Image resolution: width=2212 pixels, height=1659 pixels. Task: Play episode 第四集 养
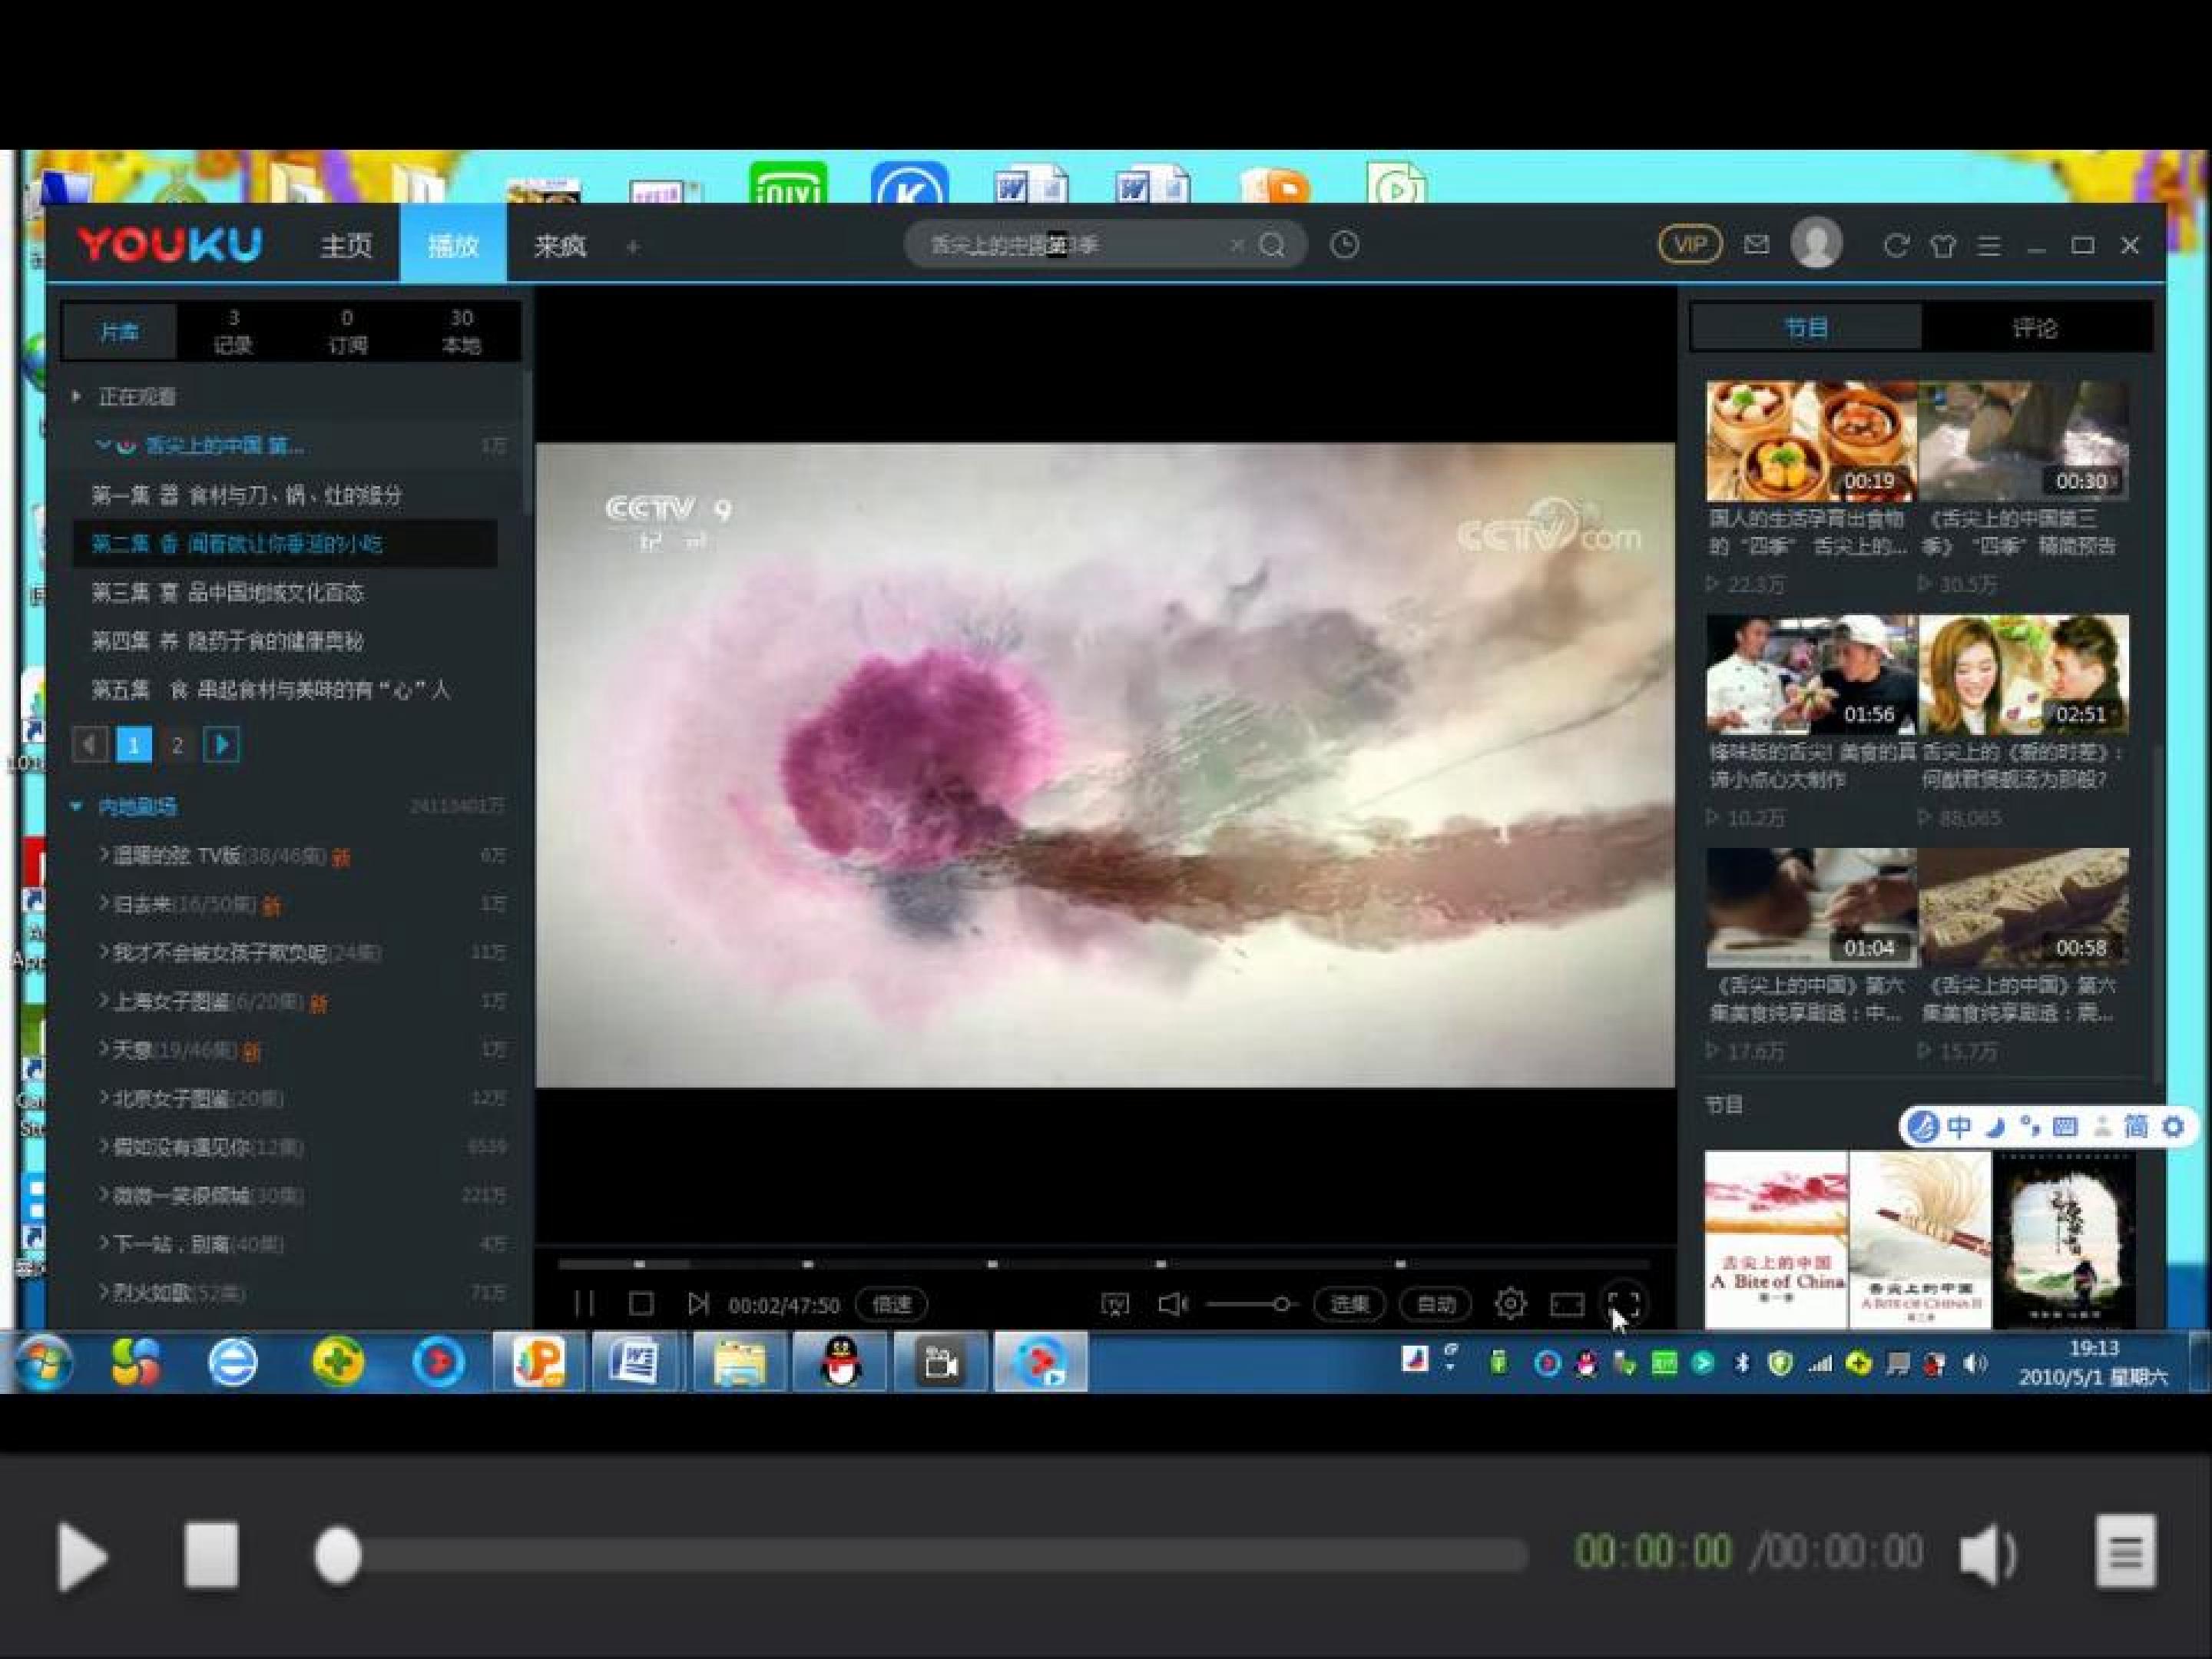228,641
